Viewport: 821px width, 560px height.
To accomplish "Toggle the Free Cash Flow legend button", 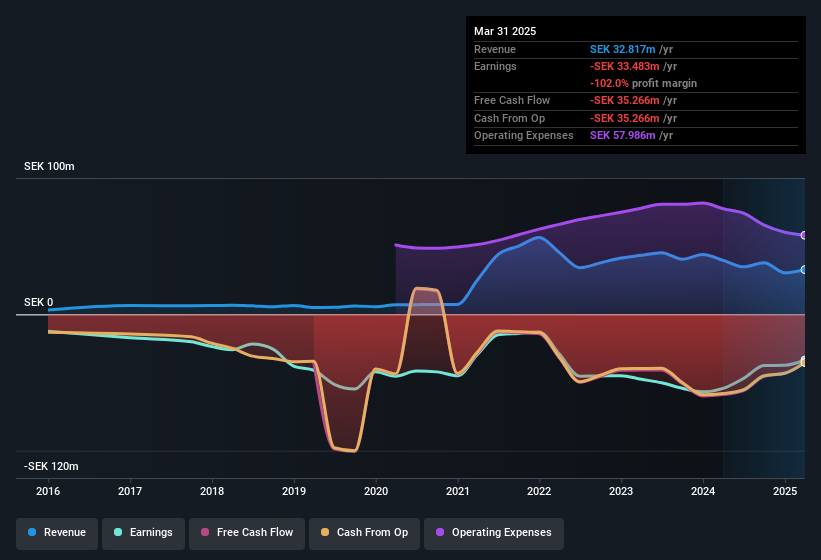I will [247, 533].
